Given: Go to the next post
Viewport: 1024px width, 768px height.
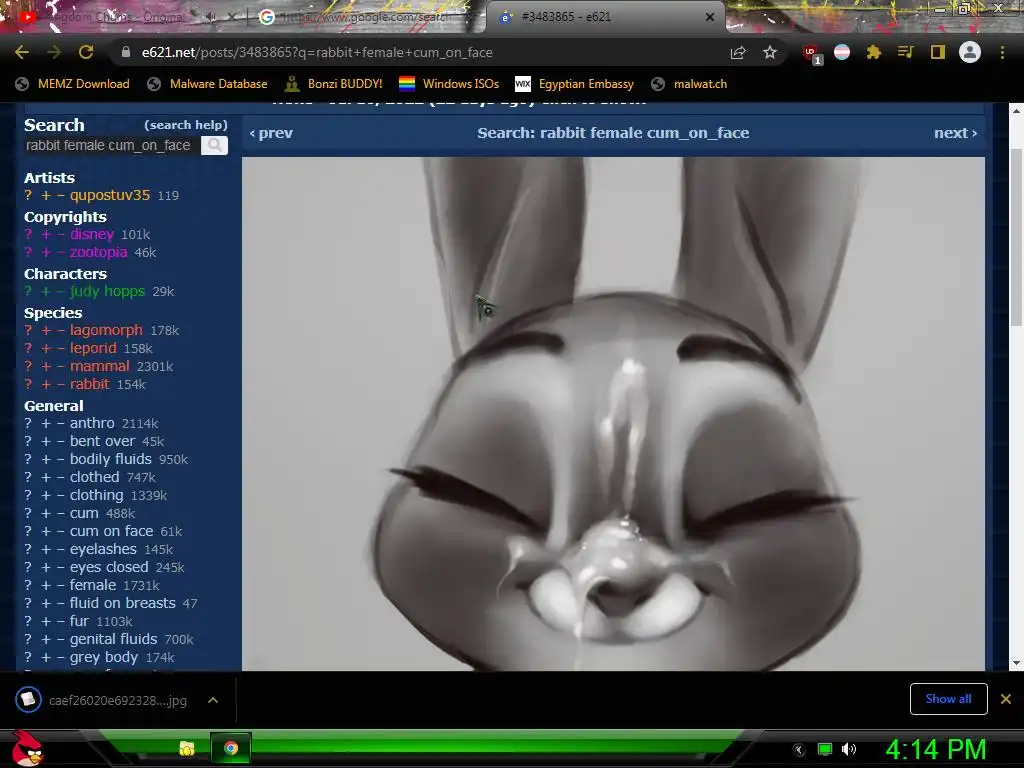Looking at the screenshot, I should tap(955, 133).
